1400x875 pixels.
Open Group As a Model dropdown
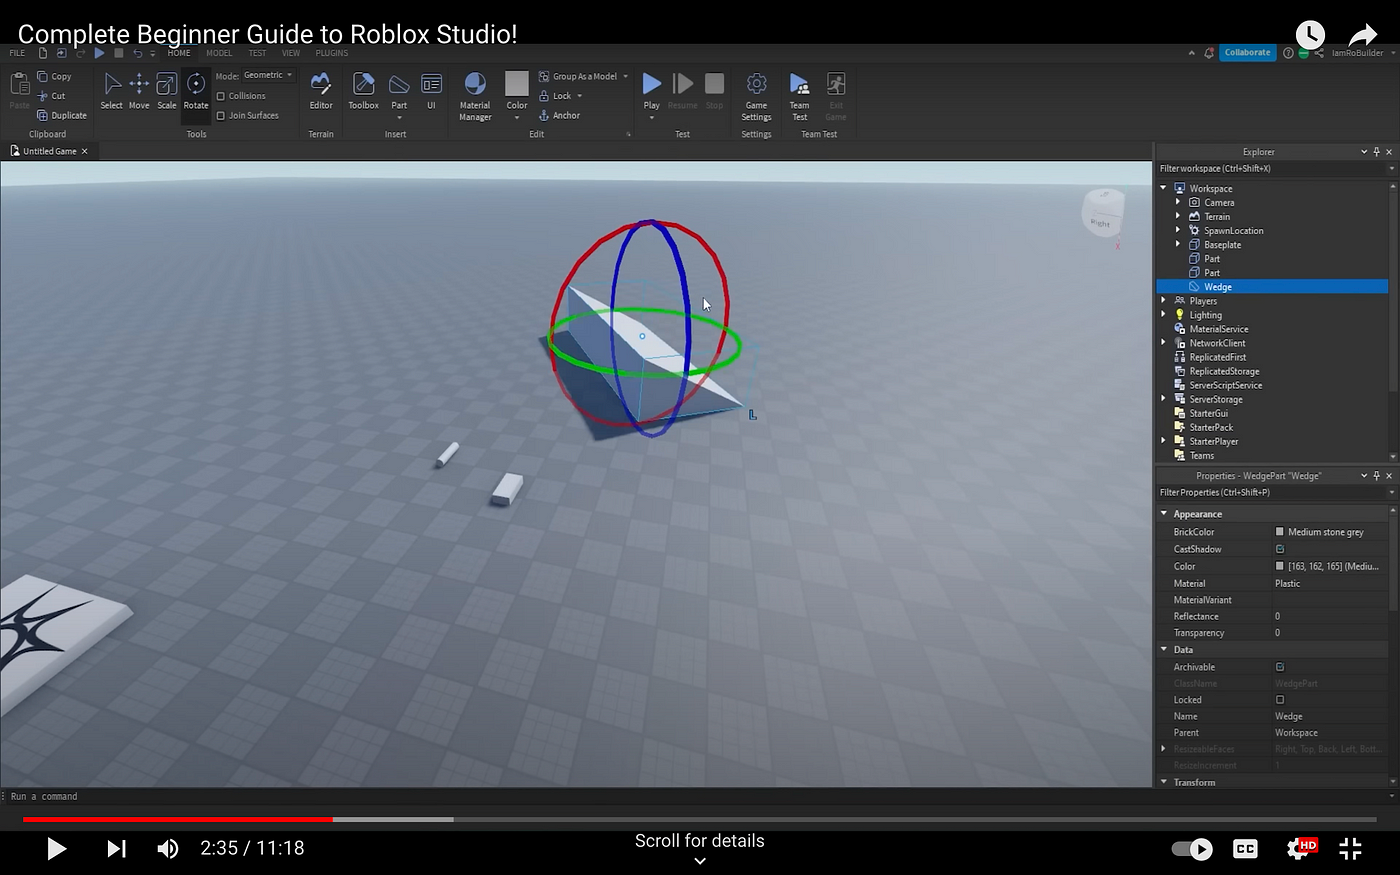[626, 76]
